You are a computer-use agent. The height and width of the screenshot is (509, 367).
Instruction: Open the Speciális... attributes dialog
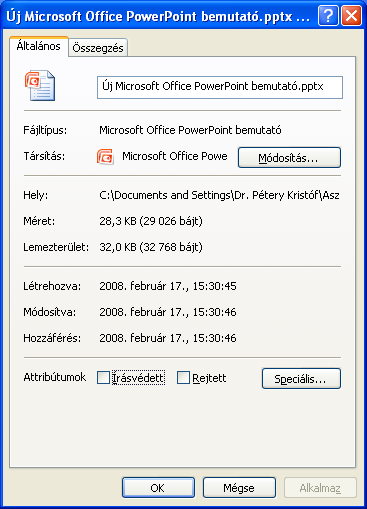(x=301, y=378)
